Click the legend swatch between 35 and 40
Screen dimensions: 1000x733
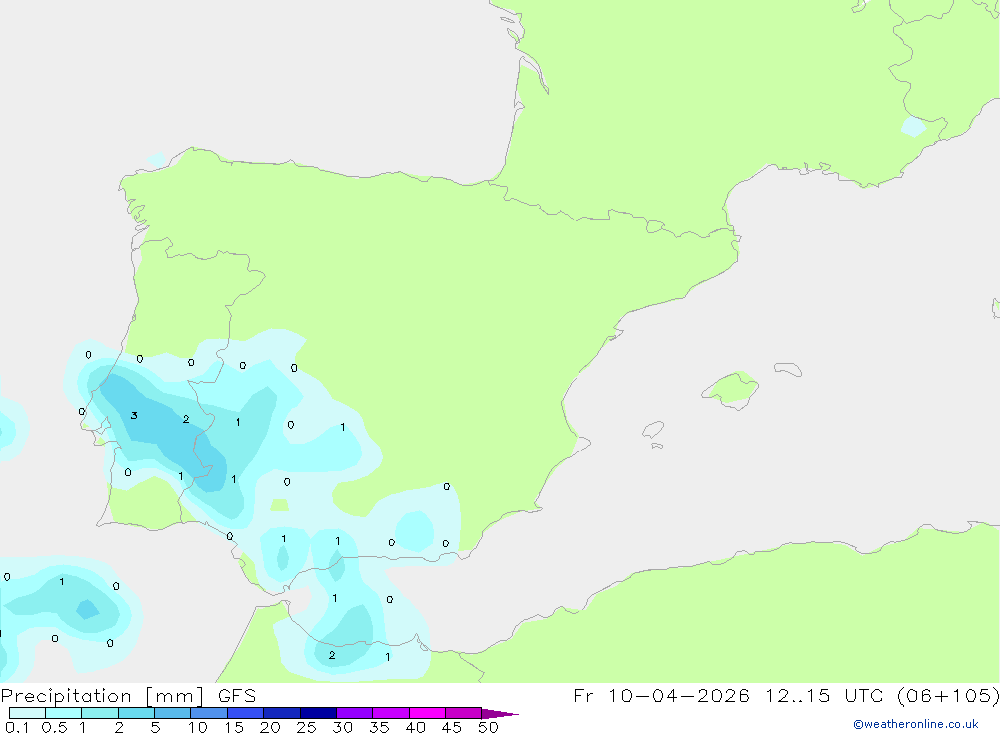click(391, 713)
